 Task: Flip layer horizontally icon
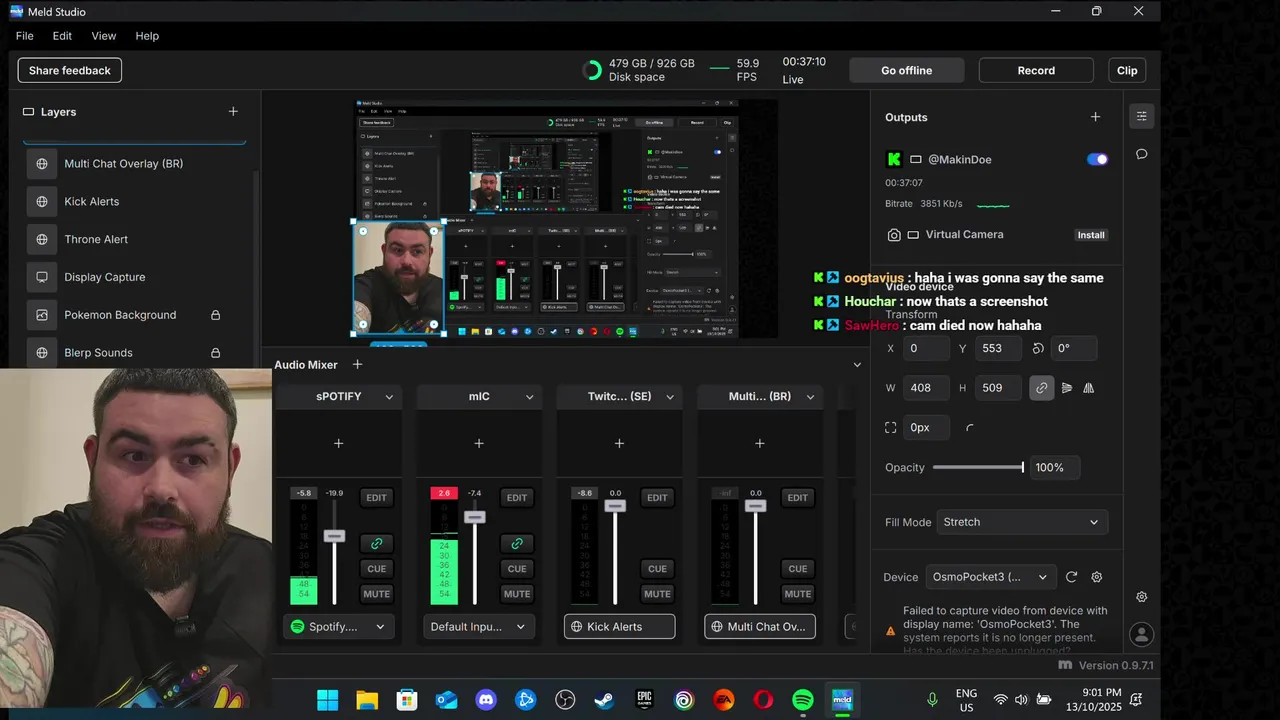(1089, 388)
